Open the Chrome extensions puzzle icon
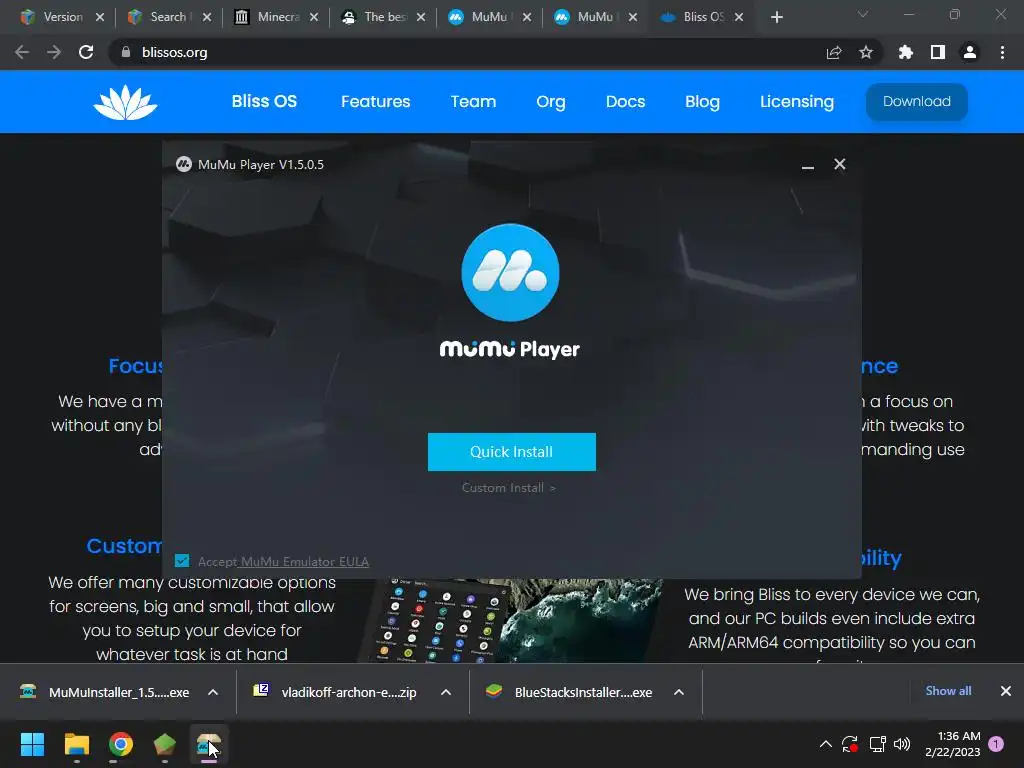Screen dimensions: 1024x768 point(905,52)
